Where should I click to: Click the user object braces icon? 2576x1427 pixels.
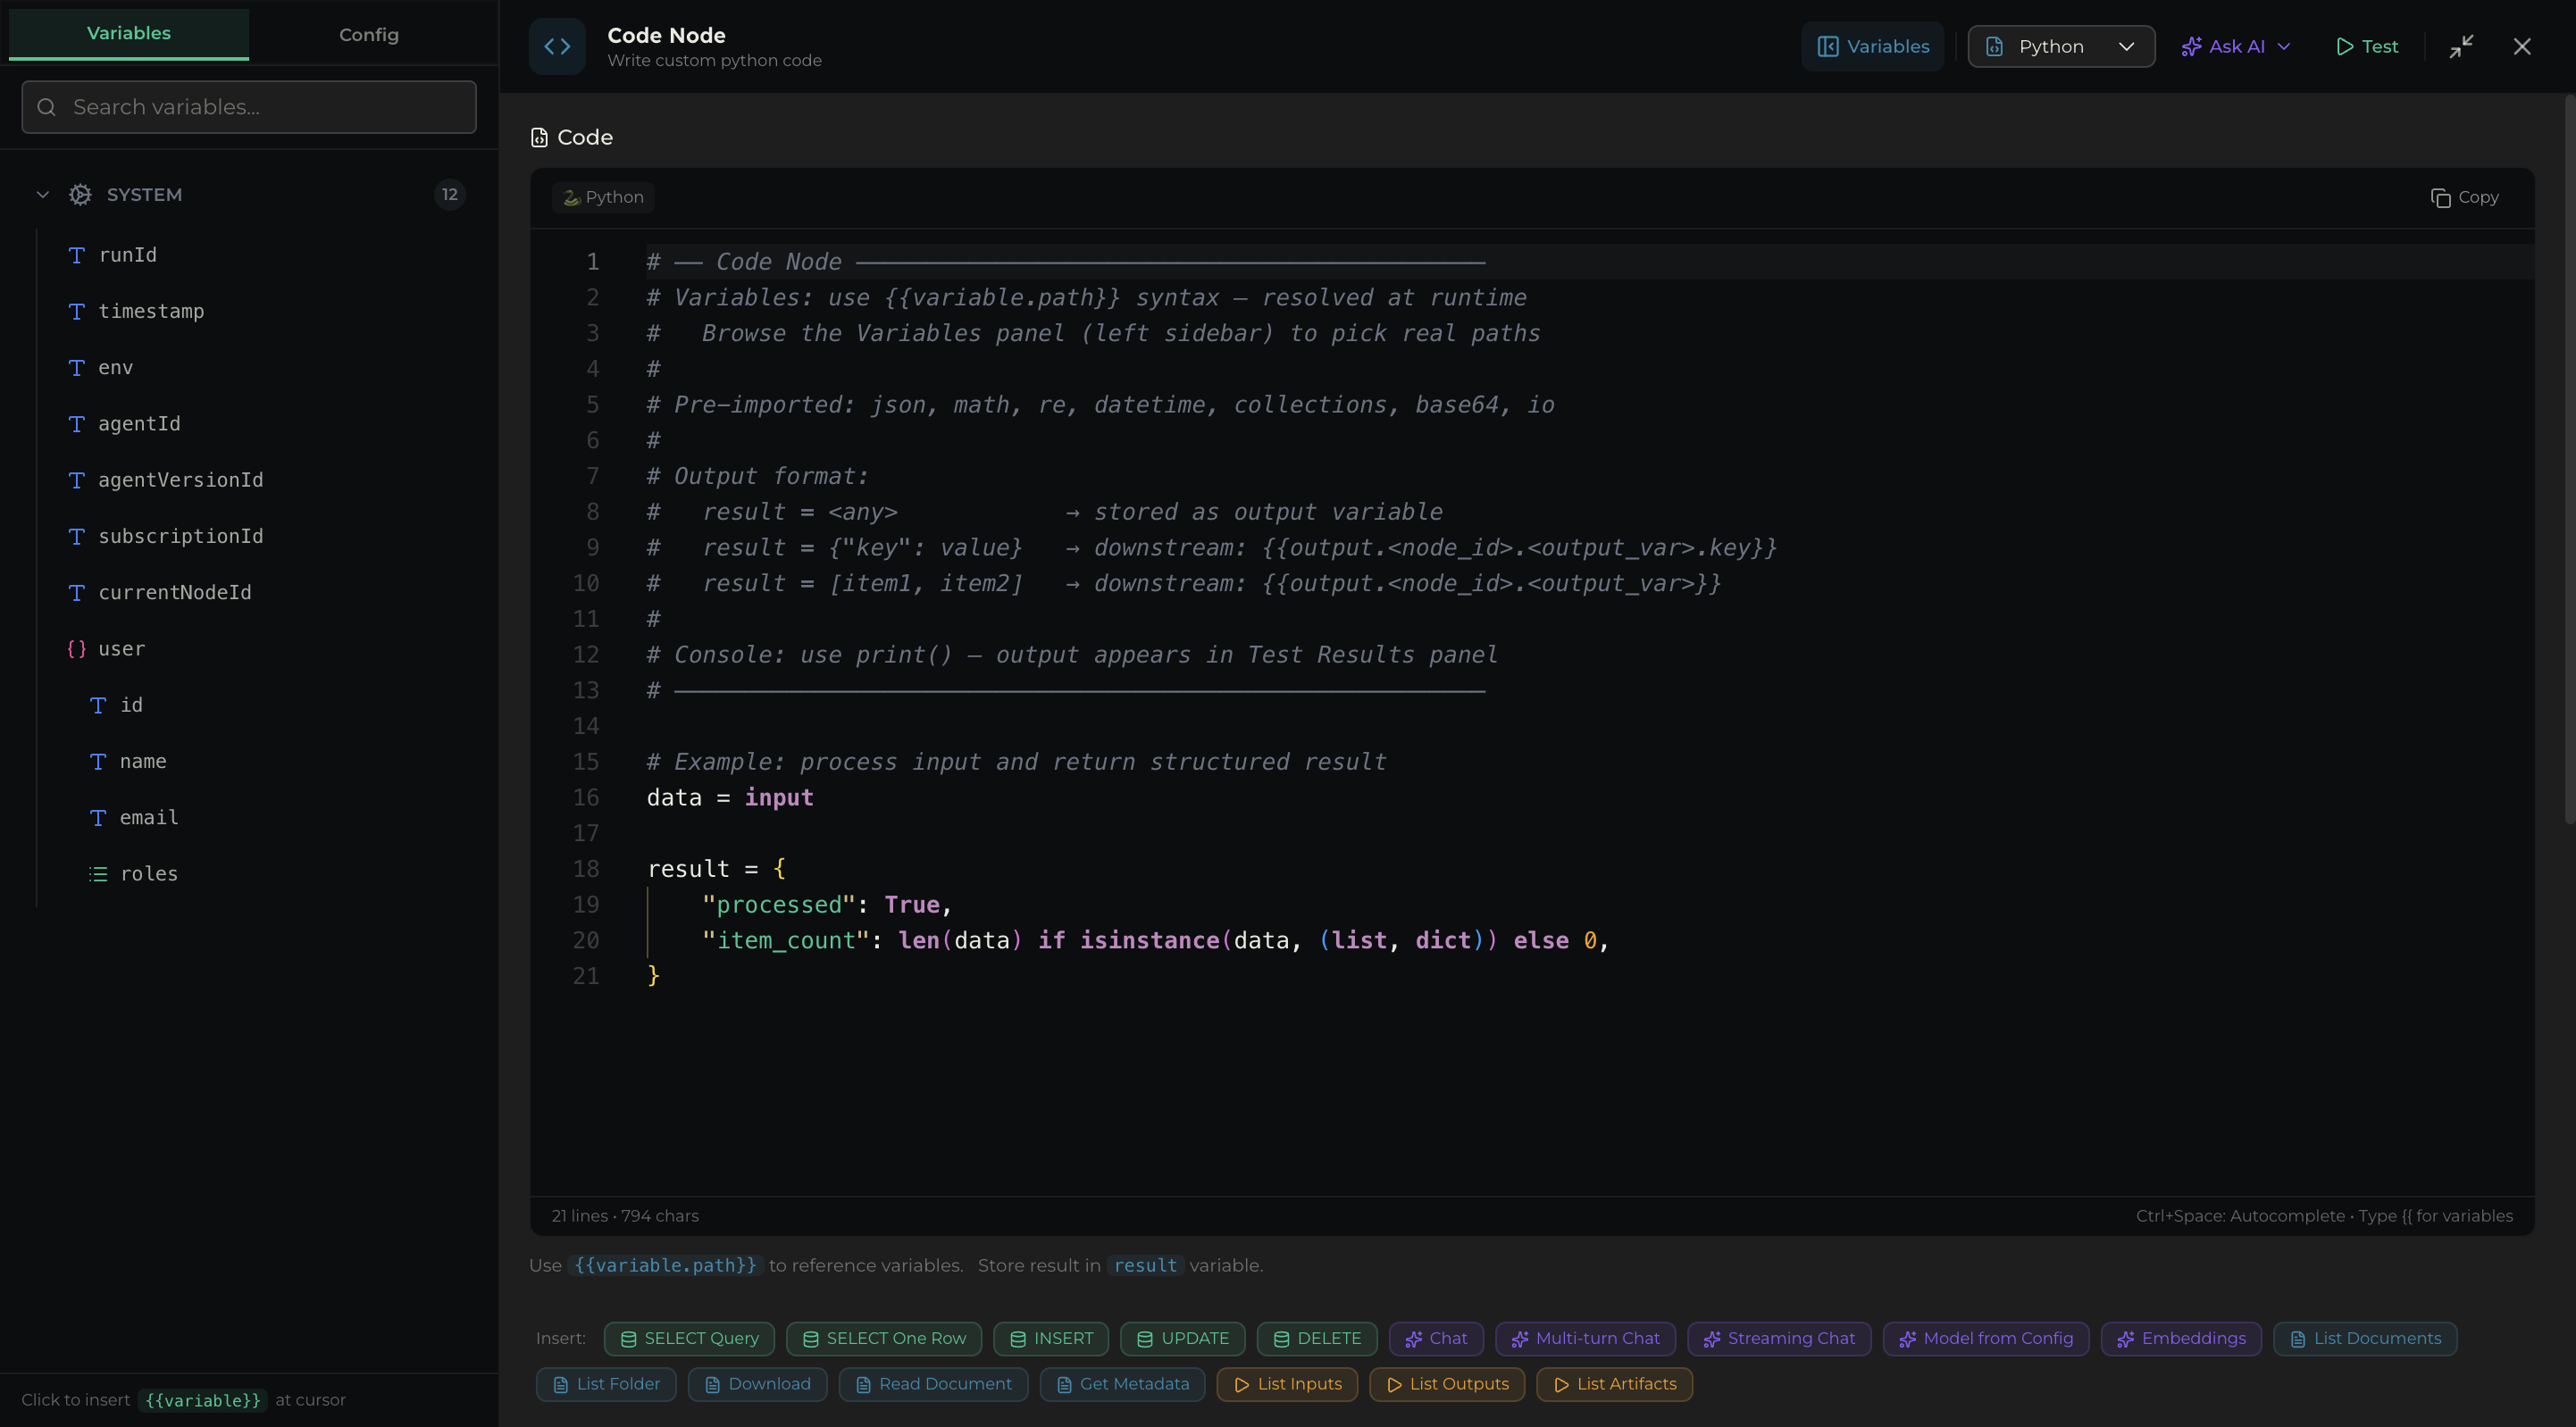(x=76, y=649)
